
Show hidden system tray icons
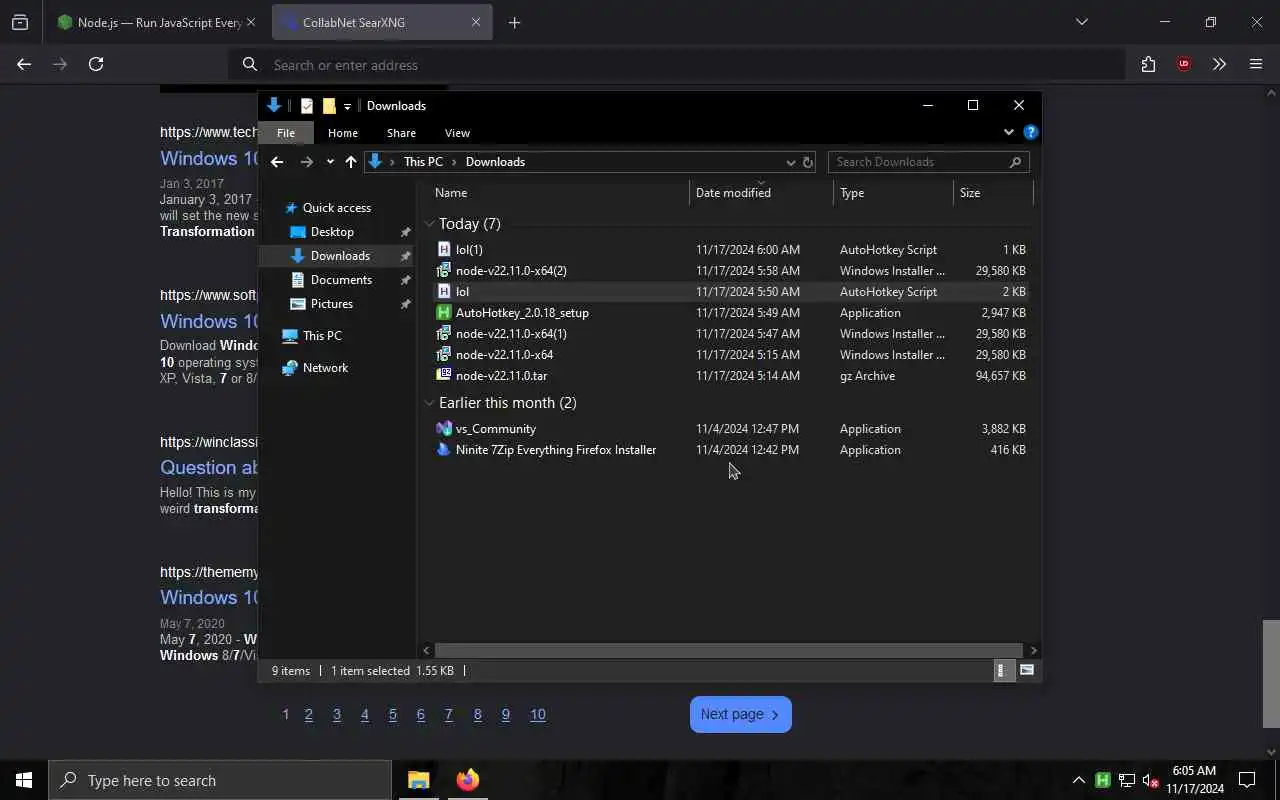(1078, 780)
